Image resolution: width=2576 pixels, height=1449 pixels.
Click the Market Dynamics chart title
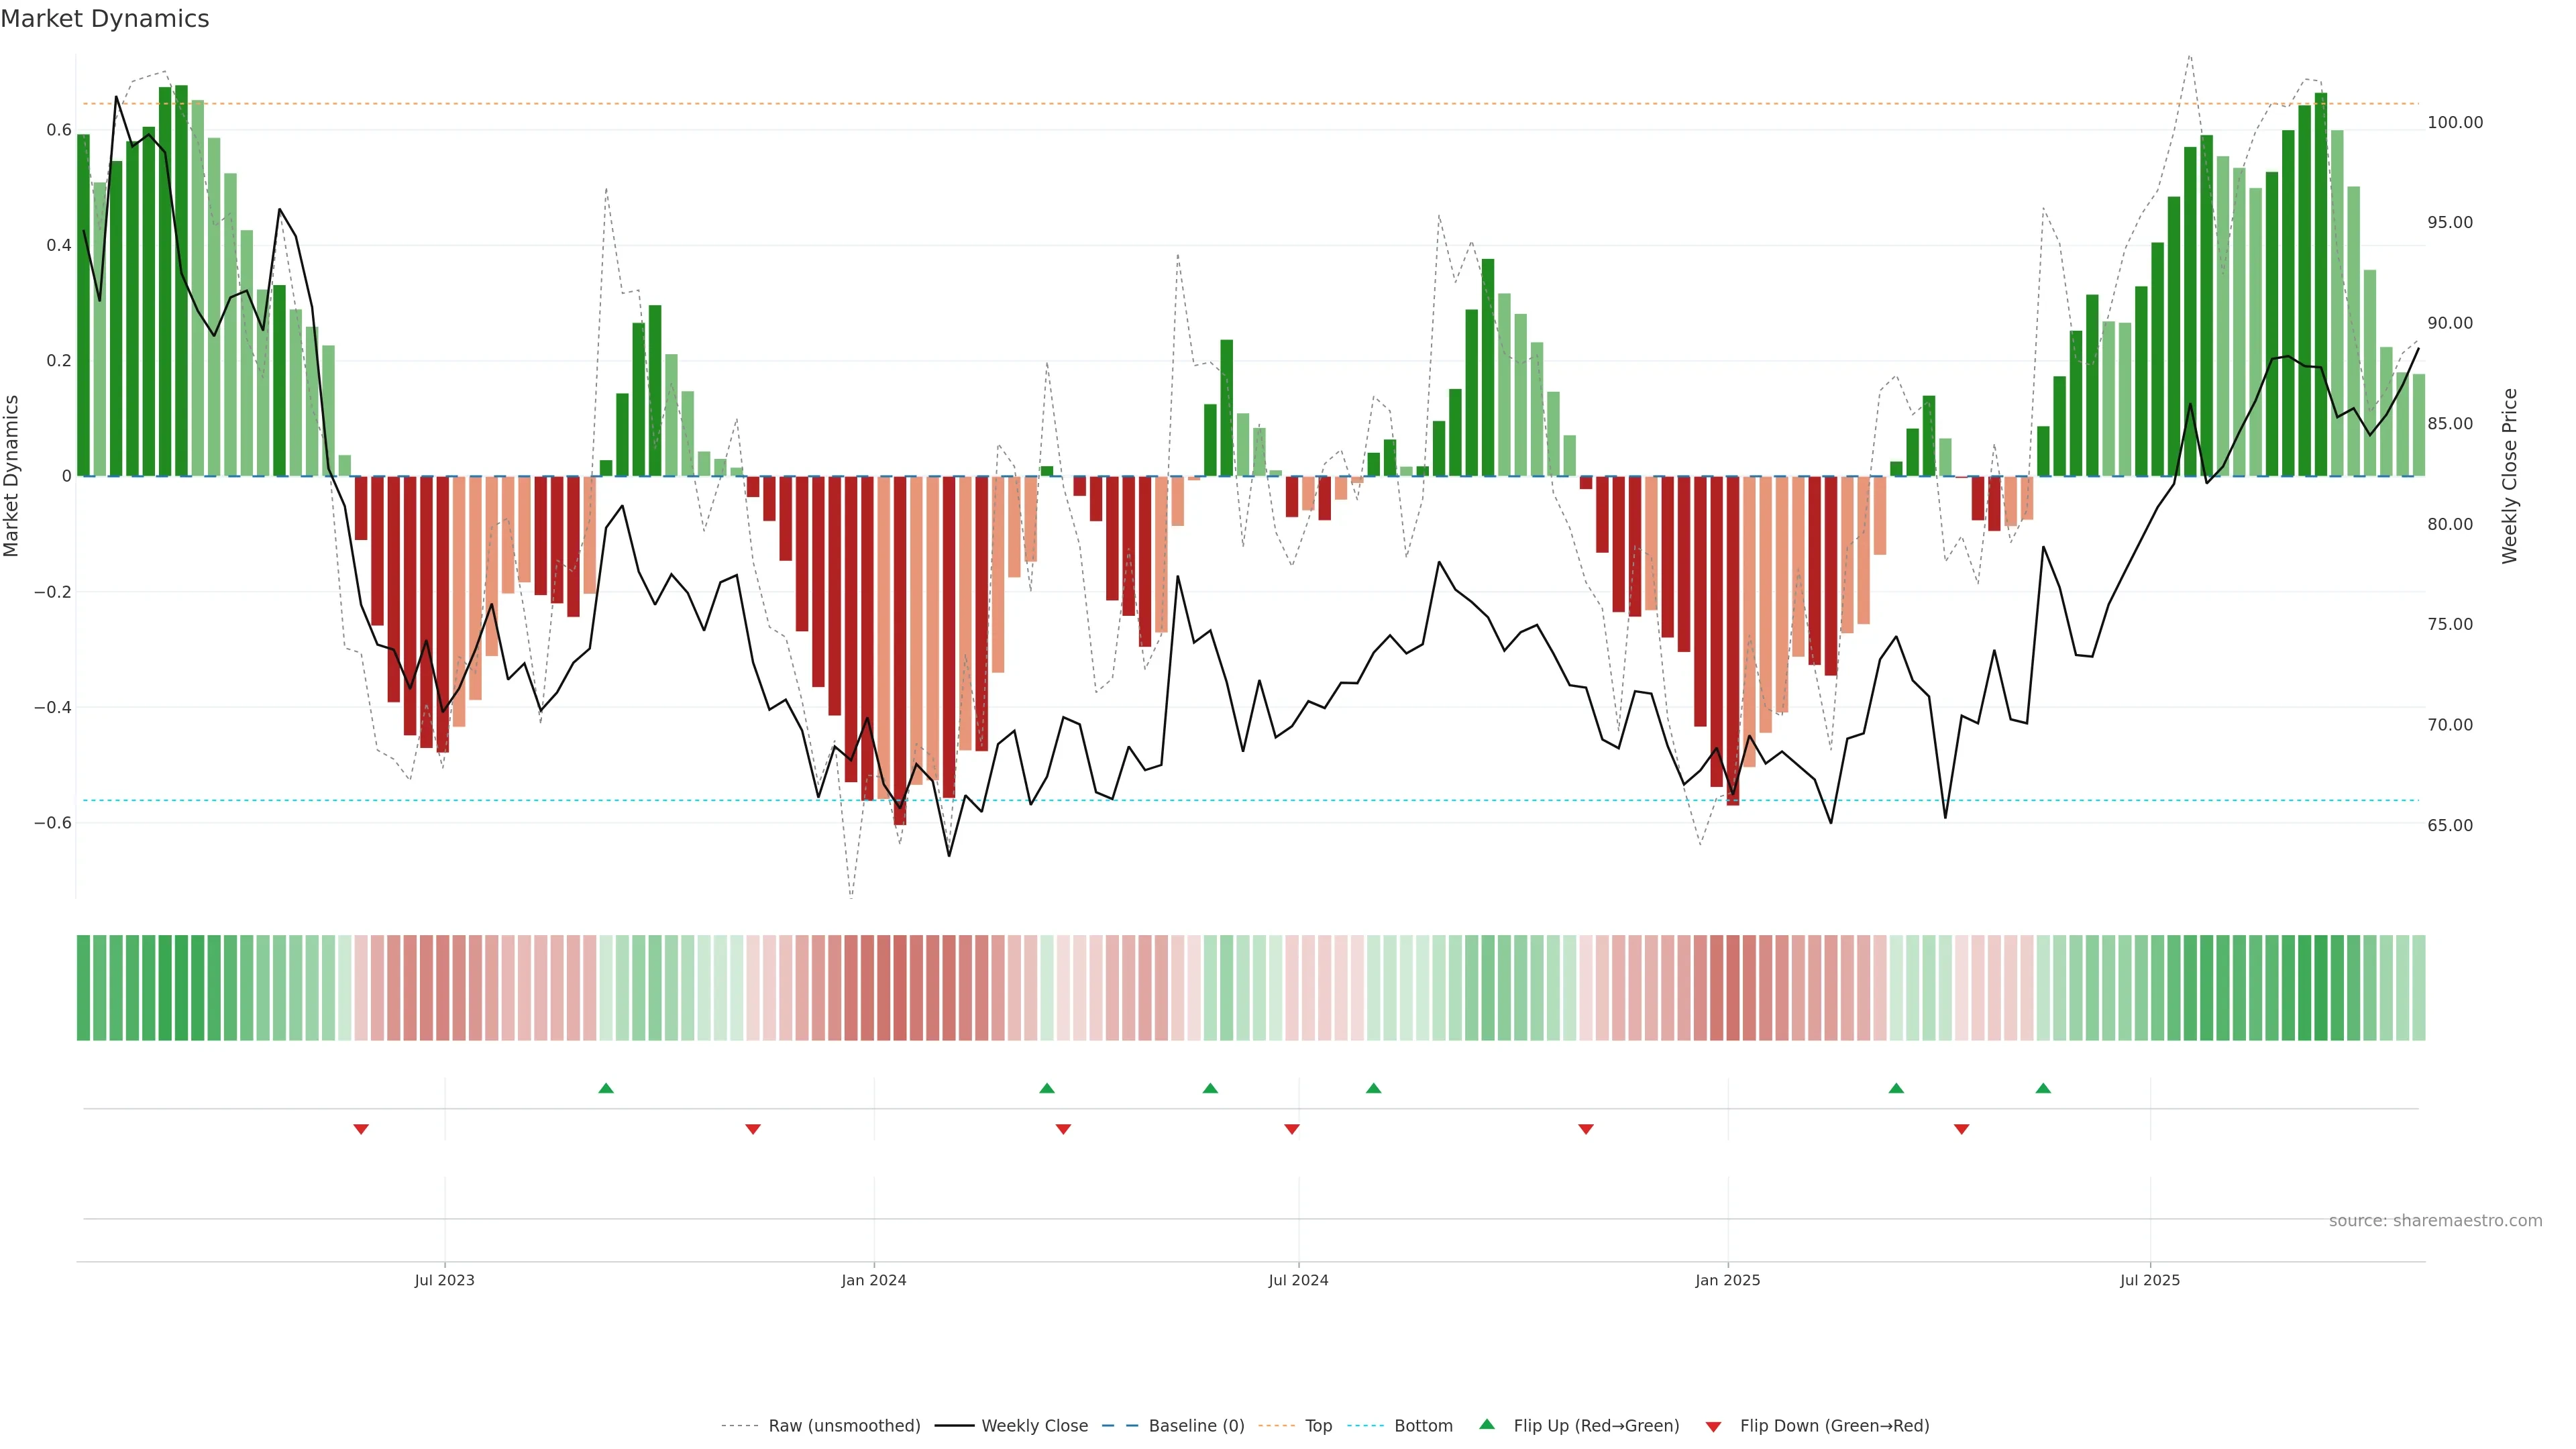(x=105, y=19)
